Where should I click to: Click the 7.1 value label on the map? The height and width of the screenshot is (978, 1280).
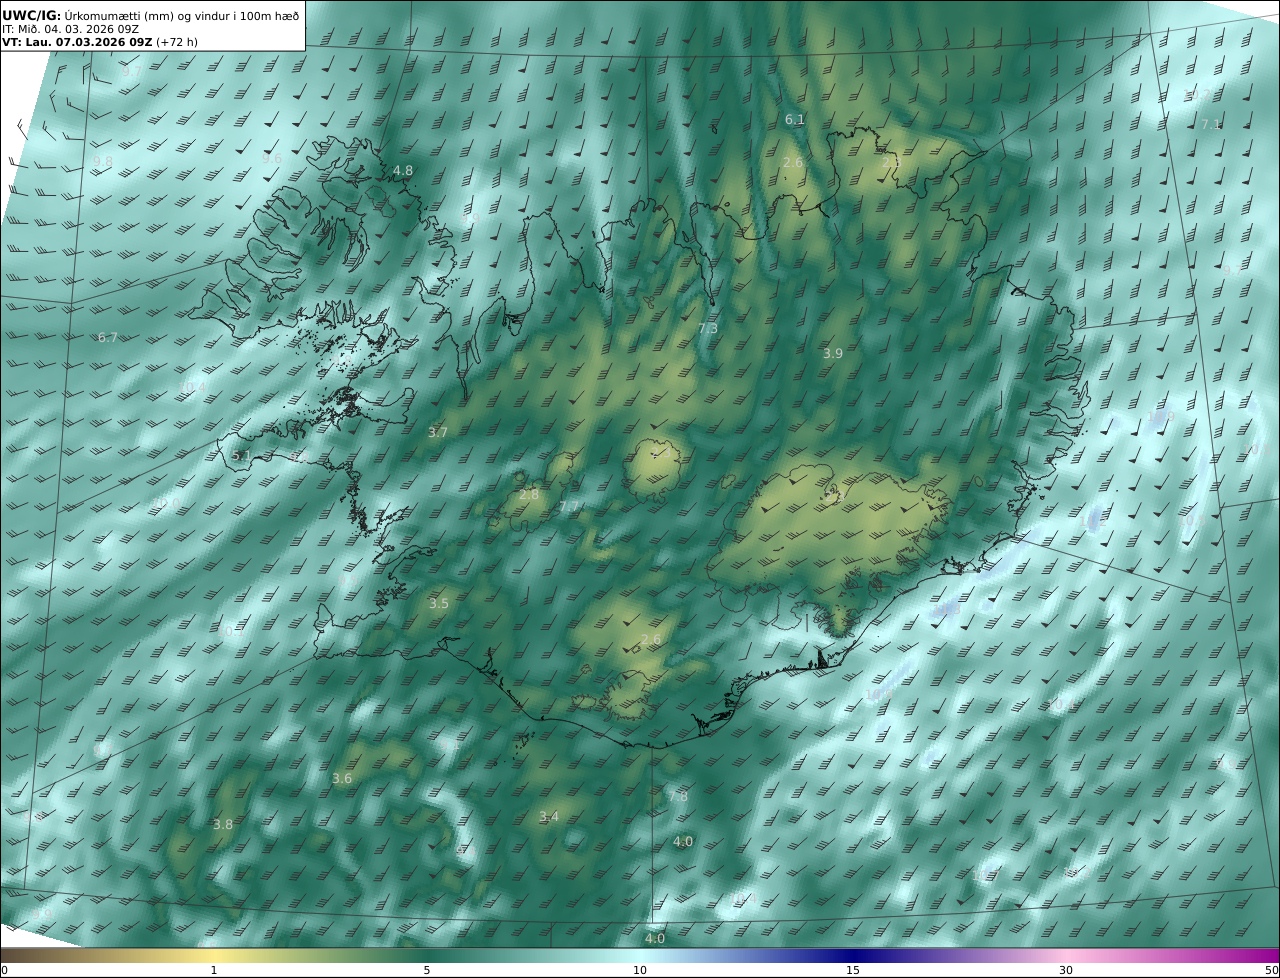[1211, 124]
